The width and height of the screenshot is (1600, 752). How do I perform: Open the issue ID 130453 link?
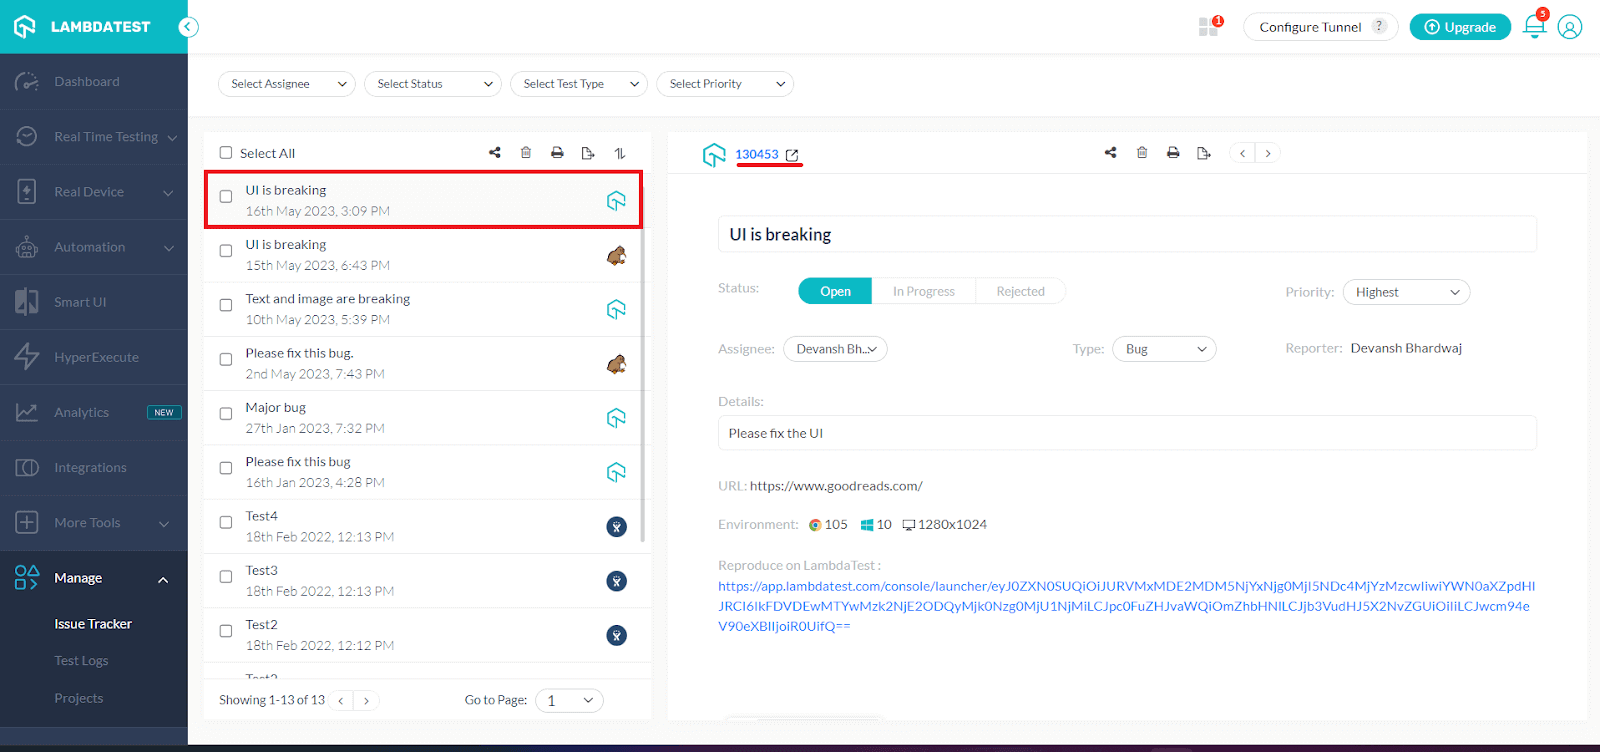pos(756,154)
